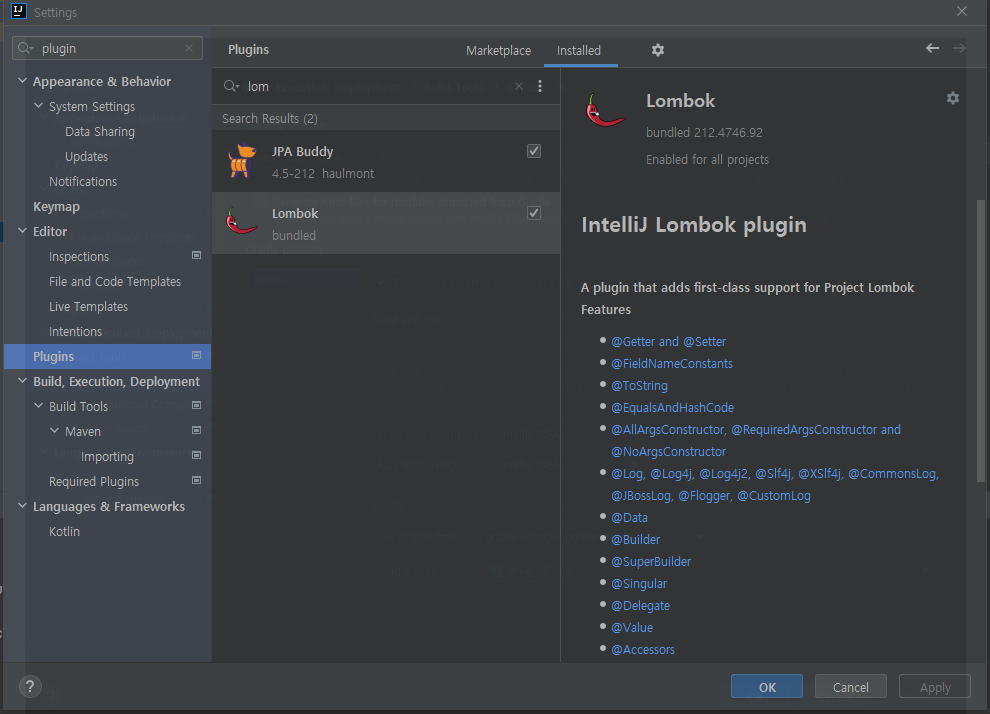990x714 pixels.
Task: Open Intentions settings
Action: 75,331
